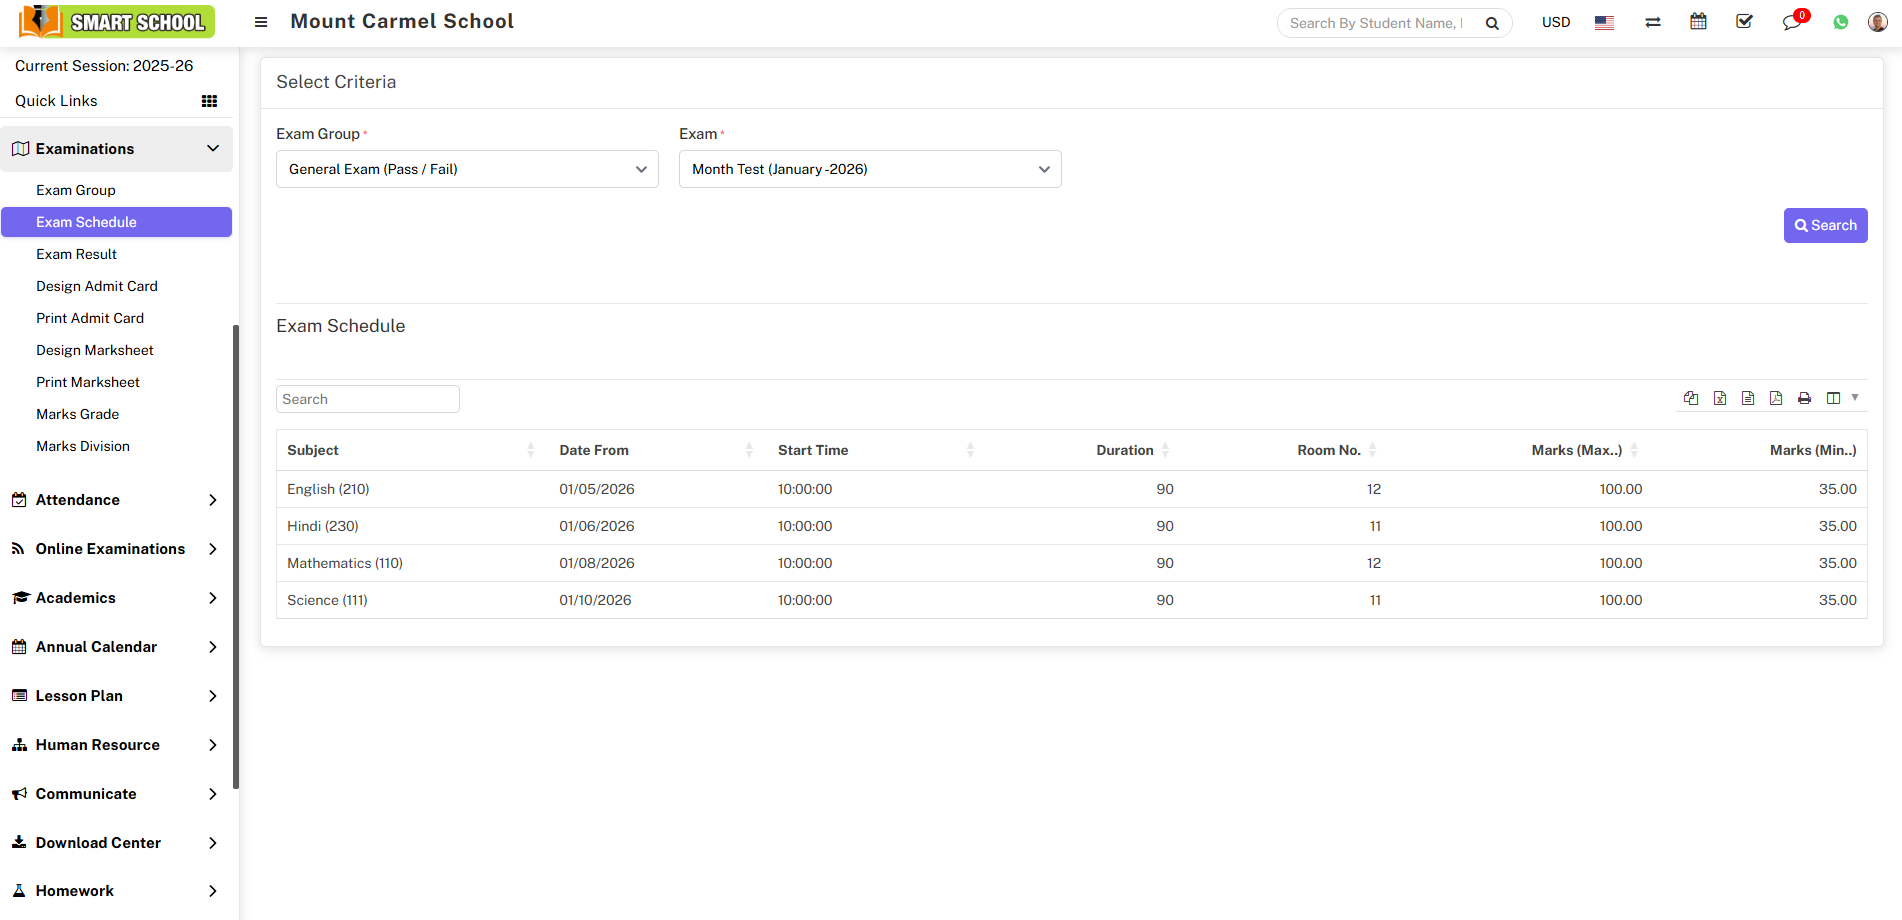The width and height of the screenshot is (1902, 920).
Task: Export the schedule table to Excel
Action: coord(1719,398)
